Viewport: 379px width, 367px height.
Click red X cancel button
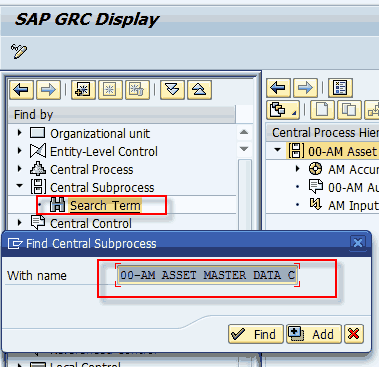click(354, 334)
